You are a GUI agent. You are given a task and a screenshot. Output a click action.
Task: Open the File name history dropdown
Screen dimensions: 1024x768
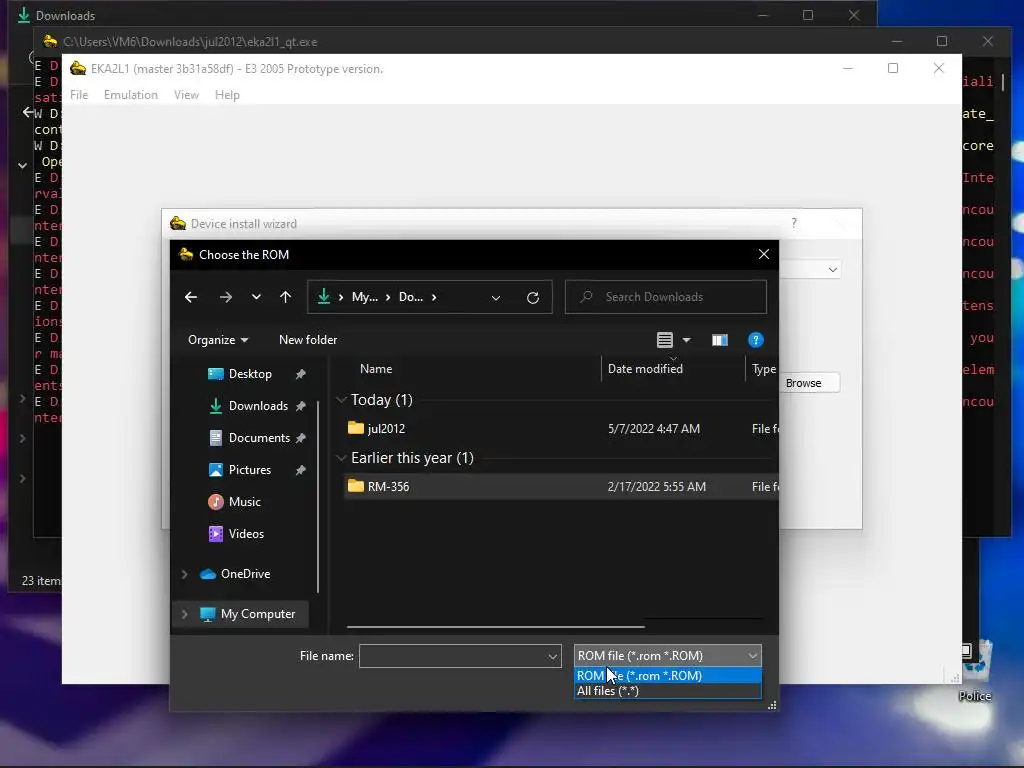pyautogui.click(x=552, y=656)
